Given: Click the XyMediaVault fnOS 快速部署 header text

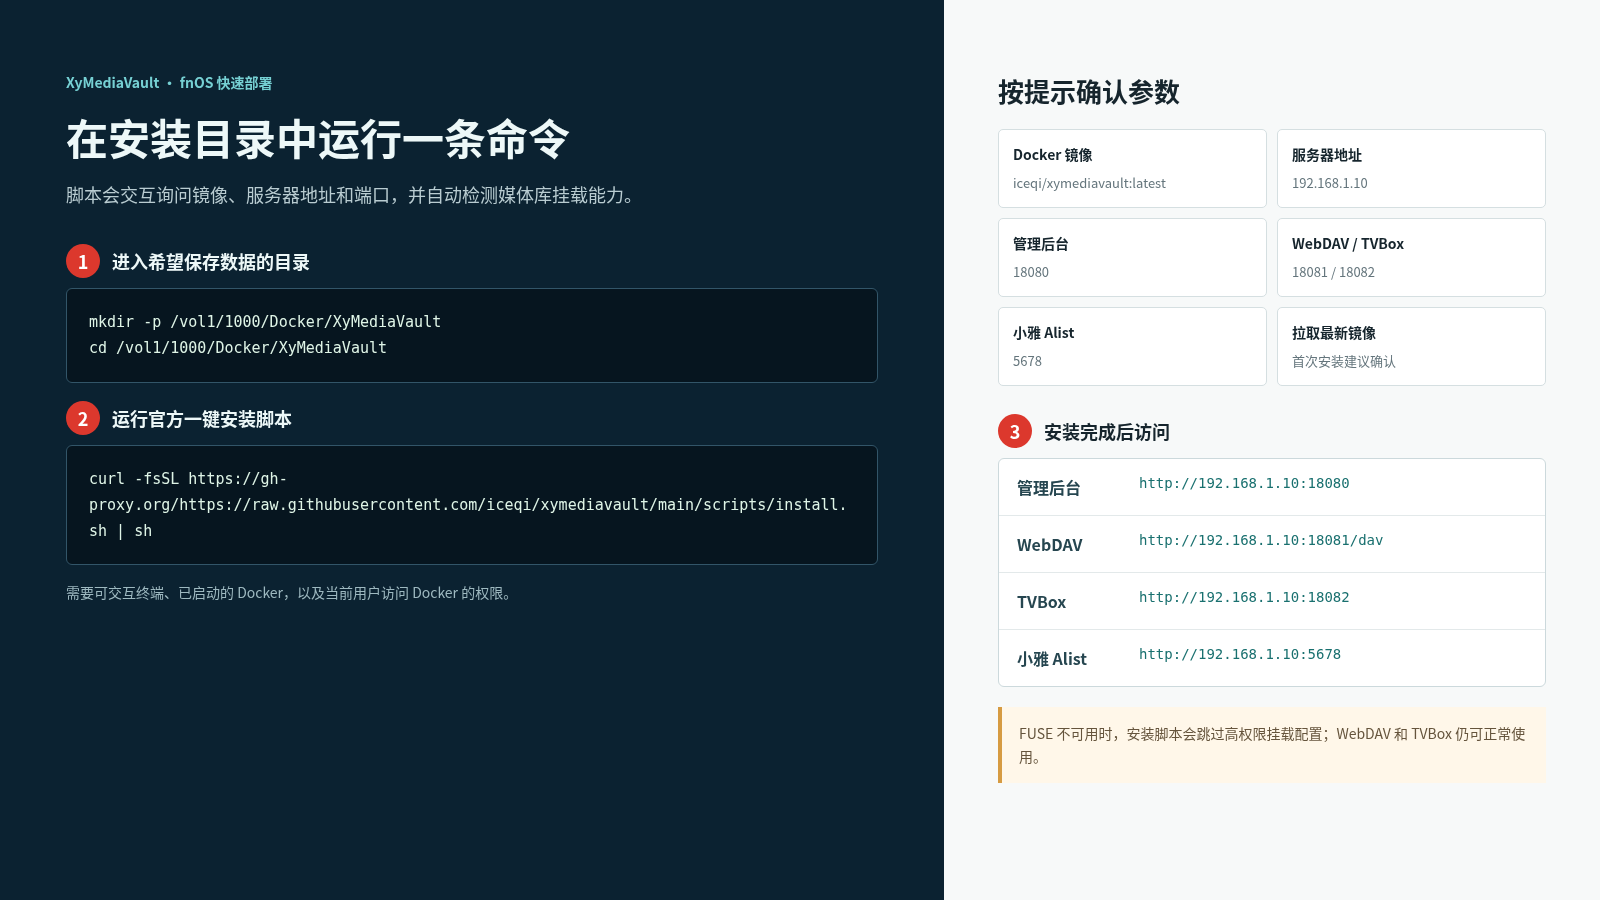Looking at the screenshot, I should click(x=169, y=83).
